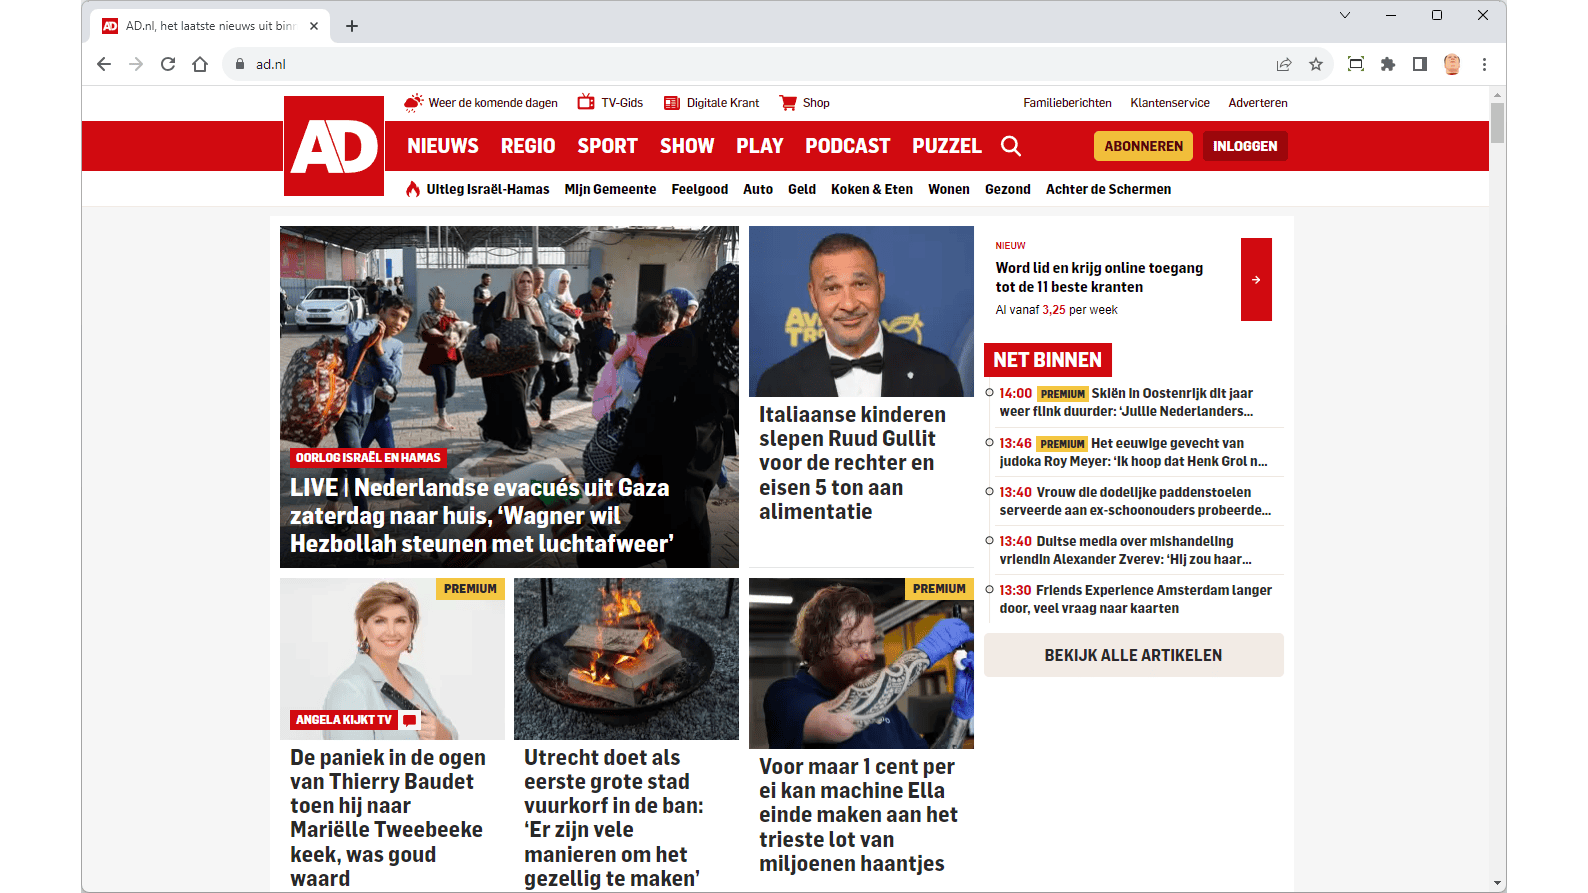
Task: Go back to previous page
Action: [104, 64]
